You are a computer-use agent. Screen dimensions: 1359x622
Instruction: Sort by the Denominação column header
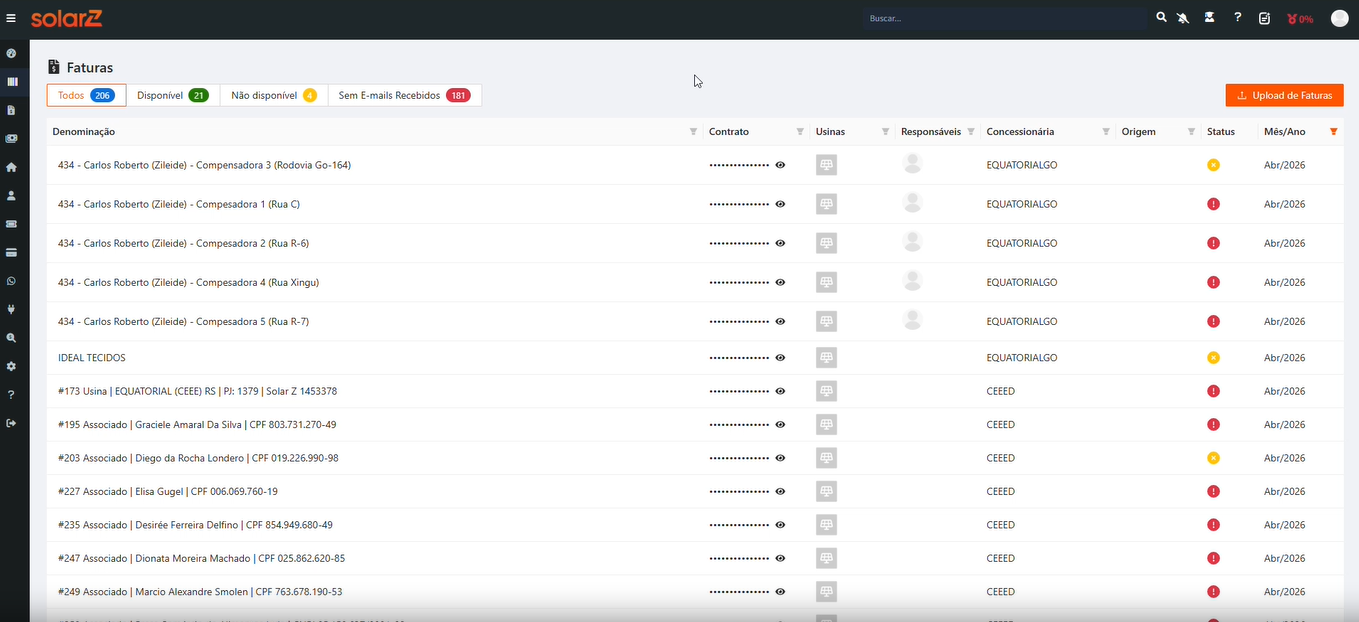pos(84,132)
